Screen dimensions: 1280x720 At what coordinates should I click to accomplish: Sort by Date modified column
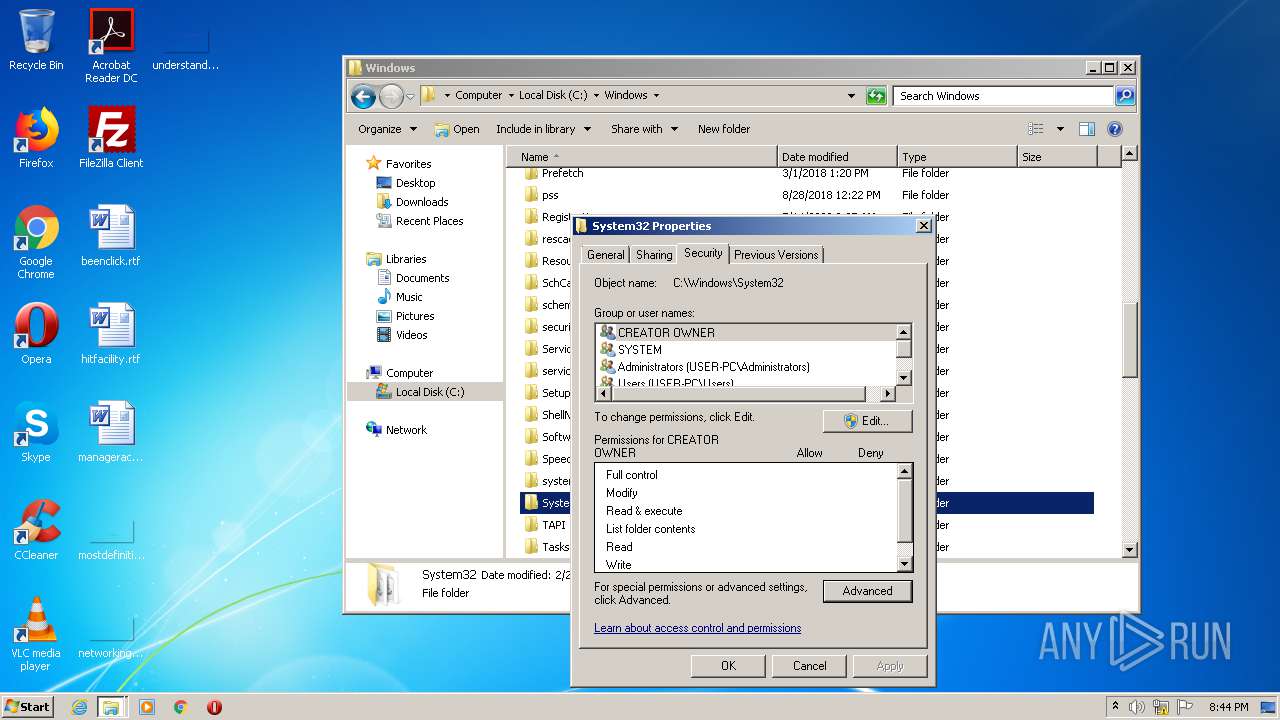(x=837, y=157)
